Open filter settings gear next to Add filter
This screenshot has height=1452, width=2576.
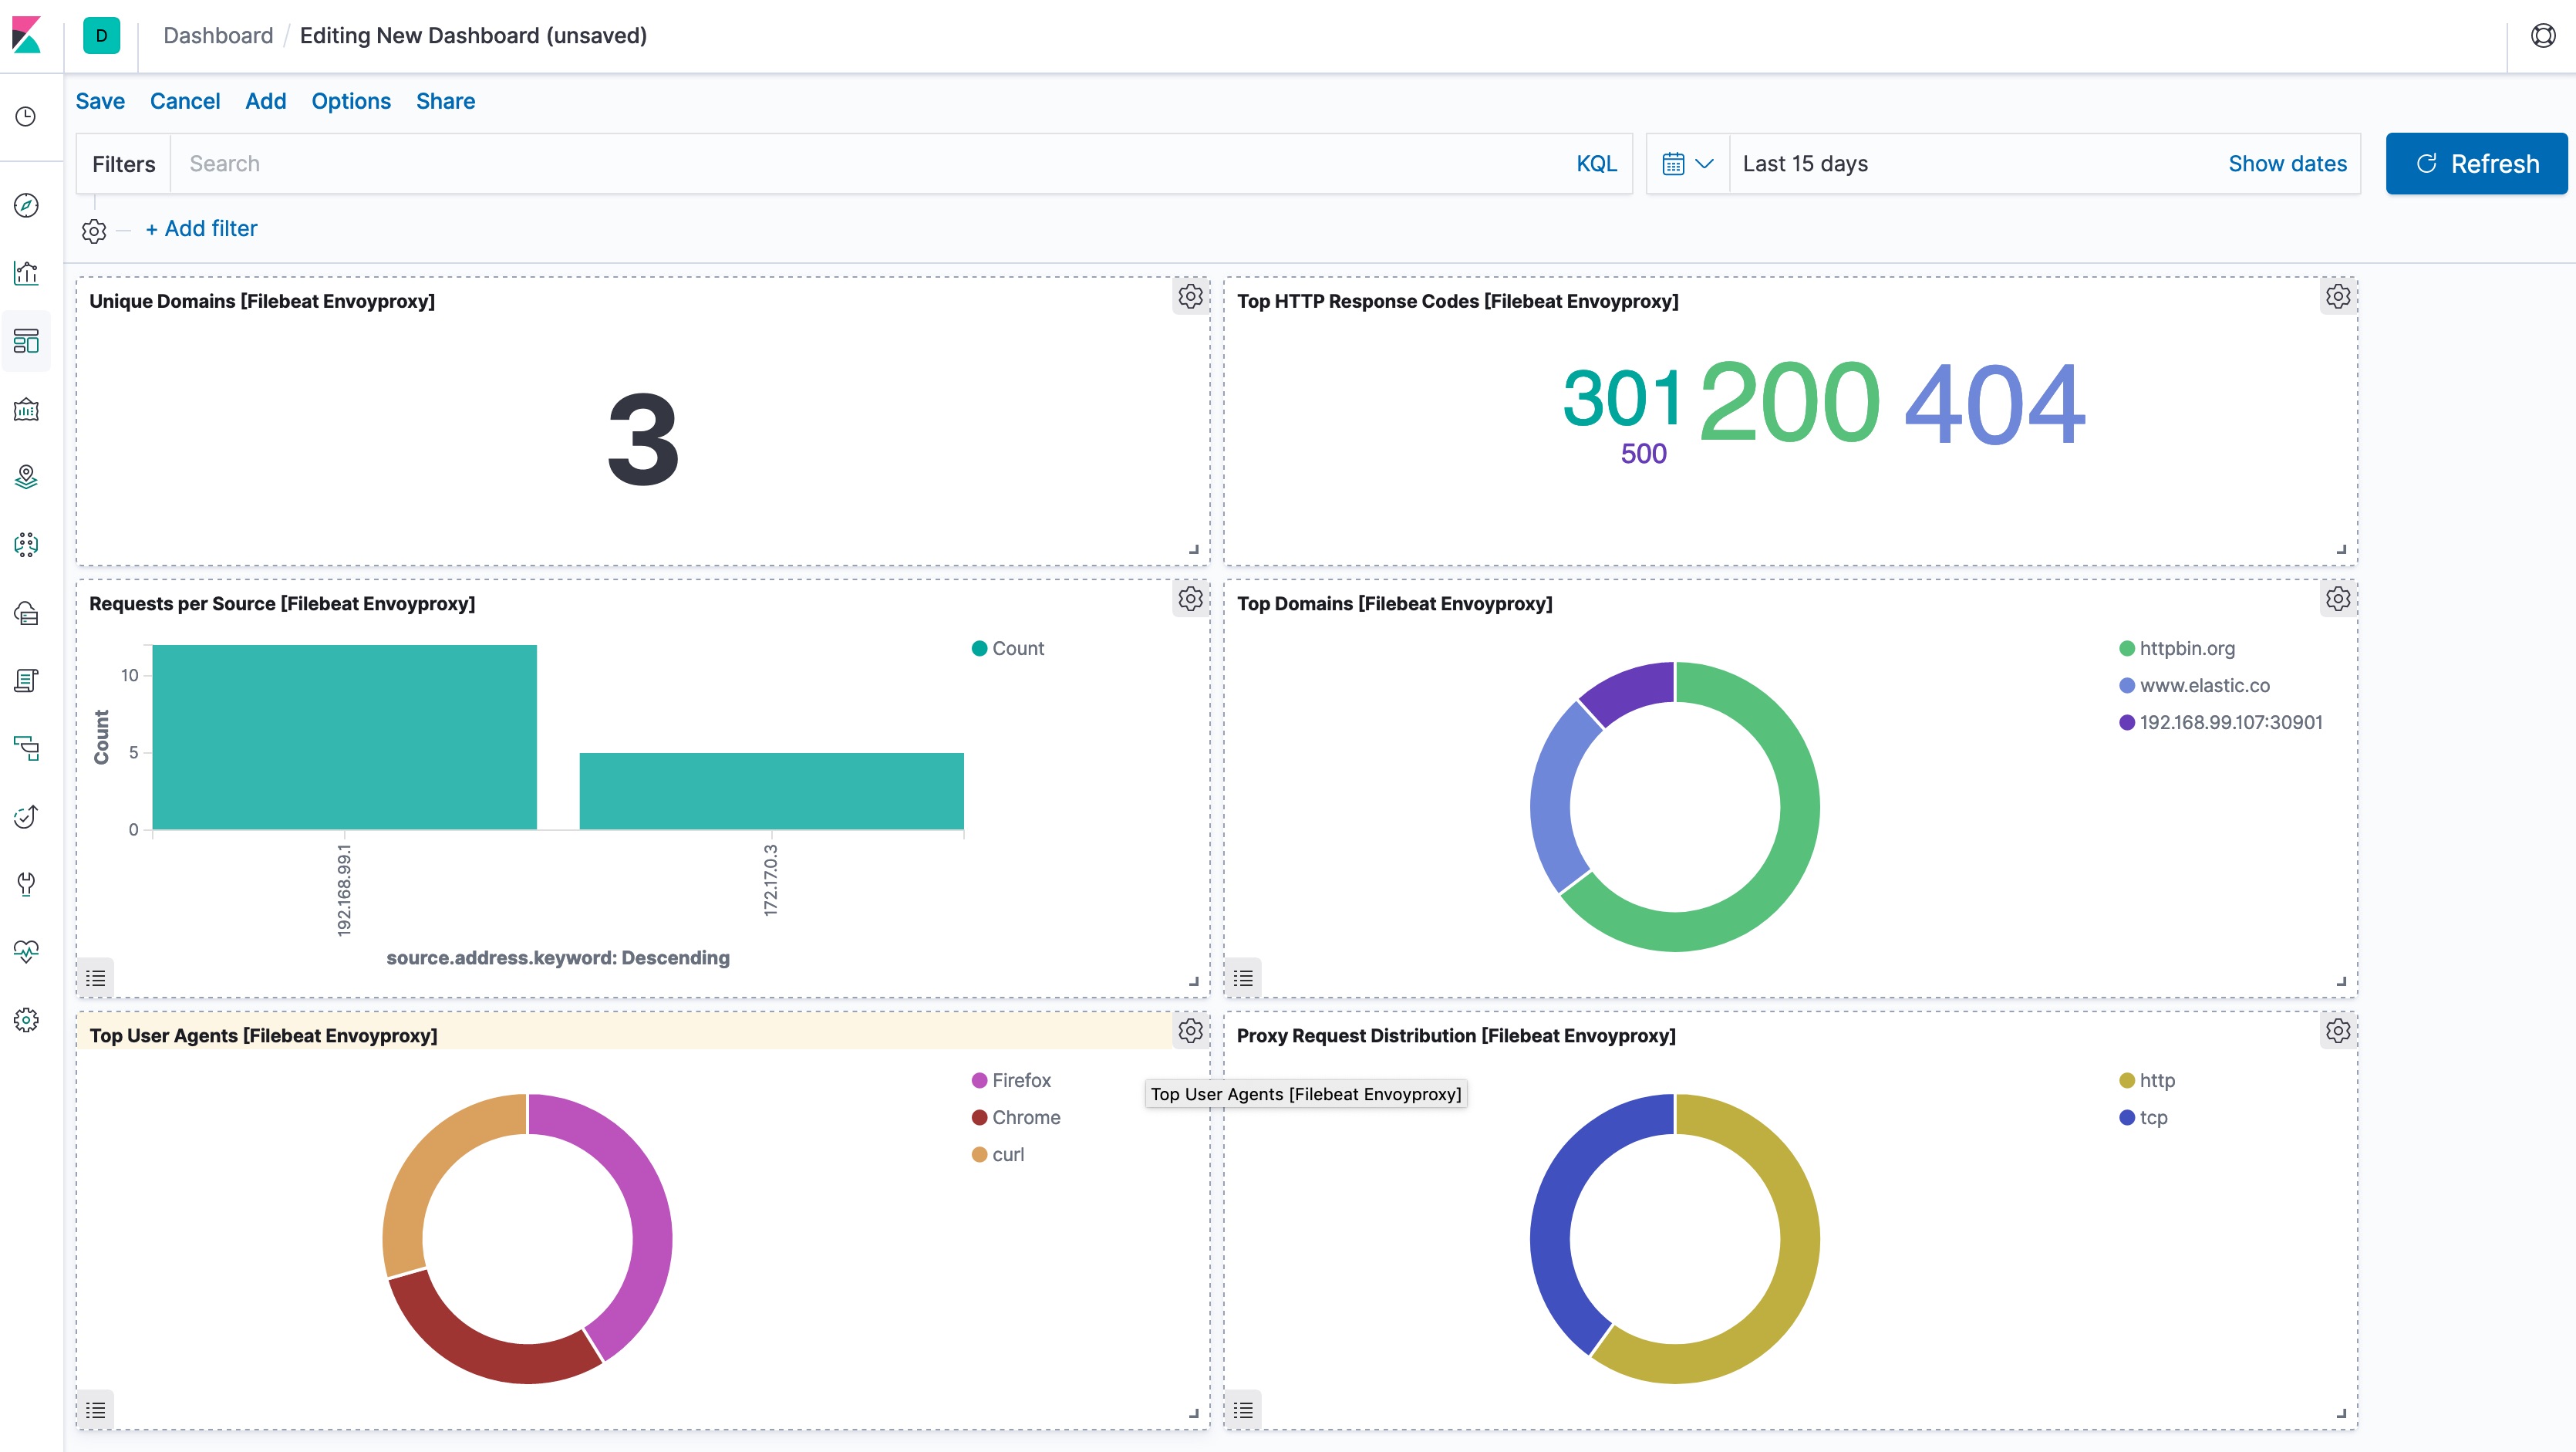tap(94, 230)
